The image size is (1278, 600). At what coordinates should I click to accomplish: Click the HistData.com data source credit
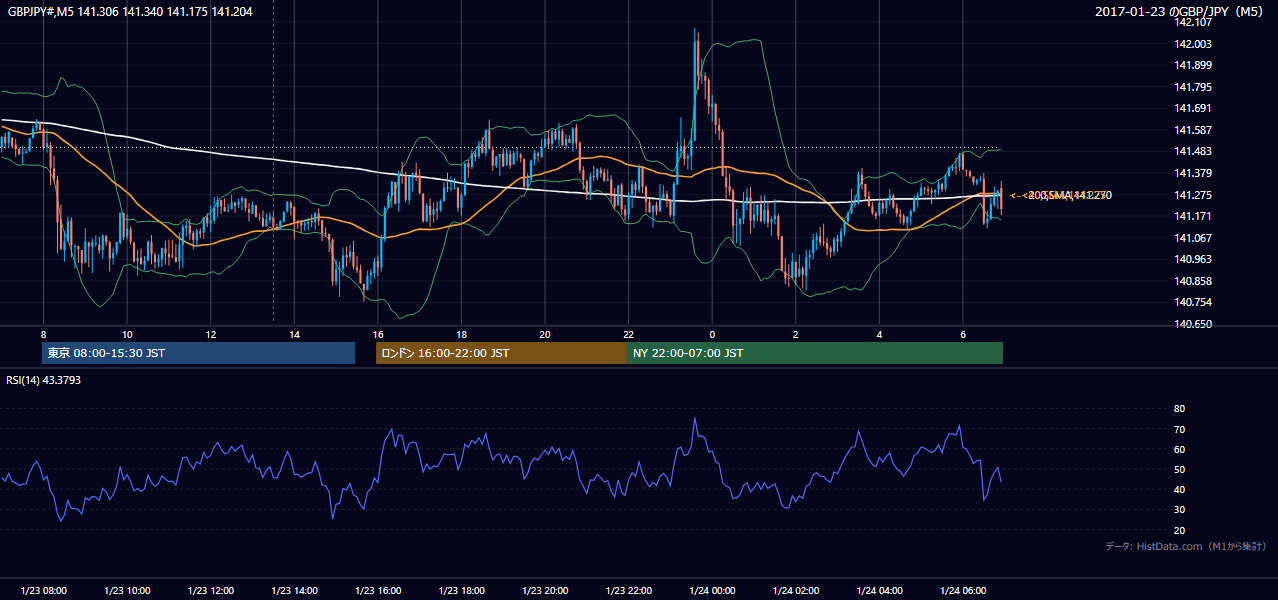point(1185,546)
